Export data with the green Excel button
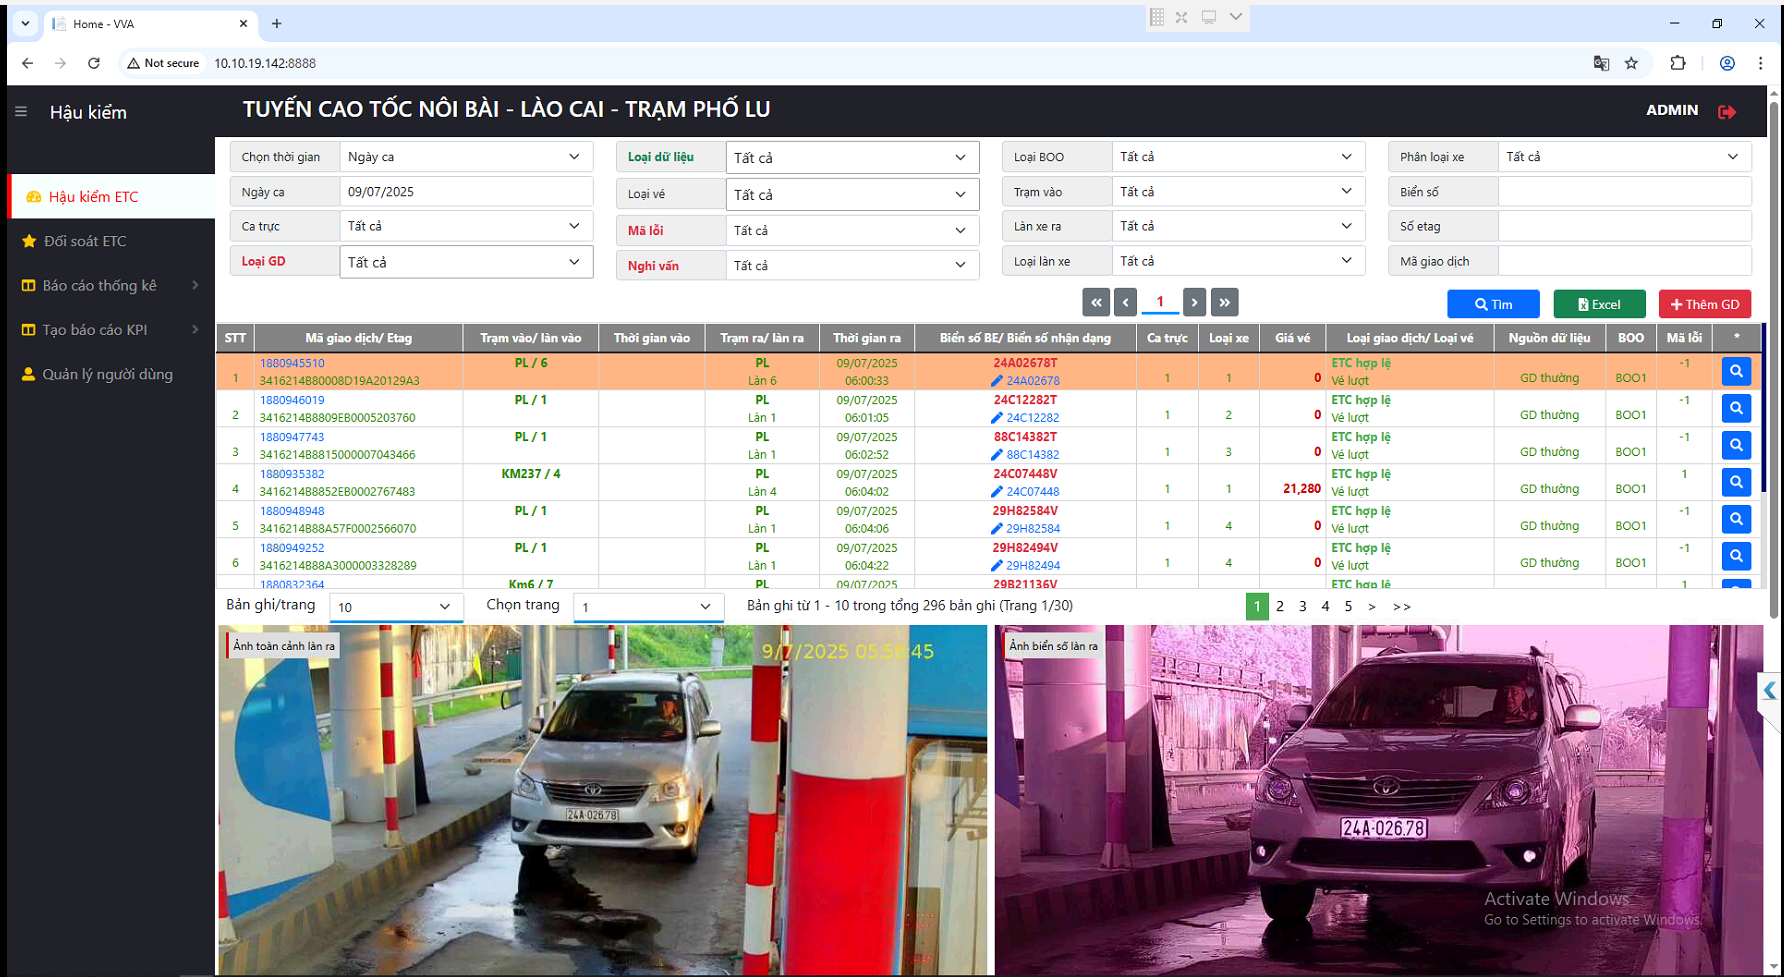This screenshot has height=977, width=1784. (1599, 304)
